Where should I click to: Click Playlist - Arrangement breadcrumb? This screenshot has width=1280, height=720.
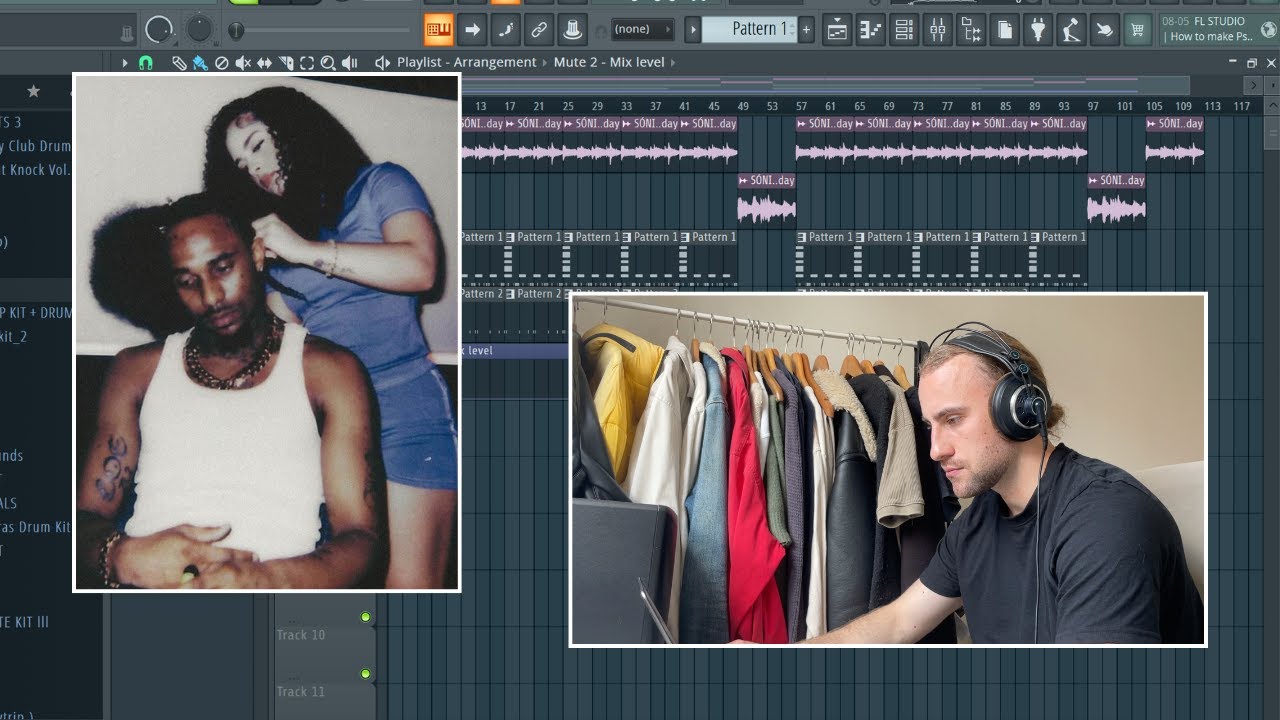[467, 62]
